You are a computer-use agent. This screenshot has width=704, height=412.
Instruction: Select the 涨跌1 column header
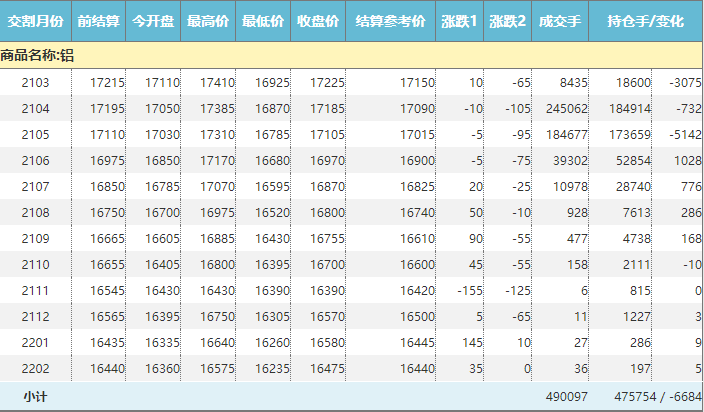[460, 21]
